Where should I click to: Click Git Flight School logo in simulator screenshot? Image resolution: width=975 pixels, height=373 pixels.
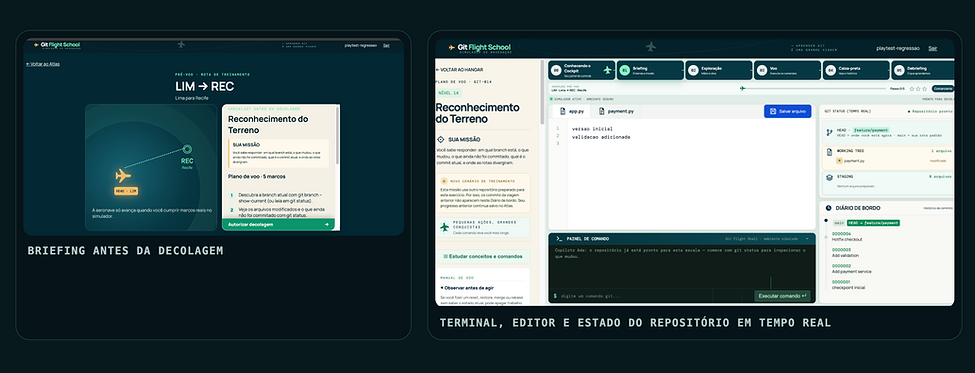pos(479,47)
